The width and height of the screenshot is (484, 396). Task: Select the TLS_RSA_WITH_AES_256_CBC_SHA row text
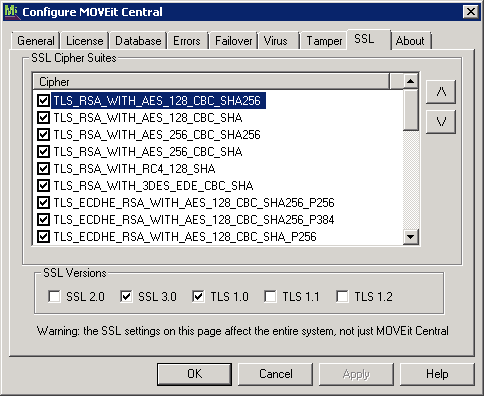pyautogui.click(x=148, y=152)
